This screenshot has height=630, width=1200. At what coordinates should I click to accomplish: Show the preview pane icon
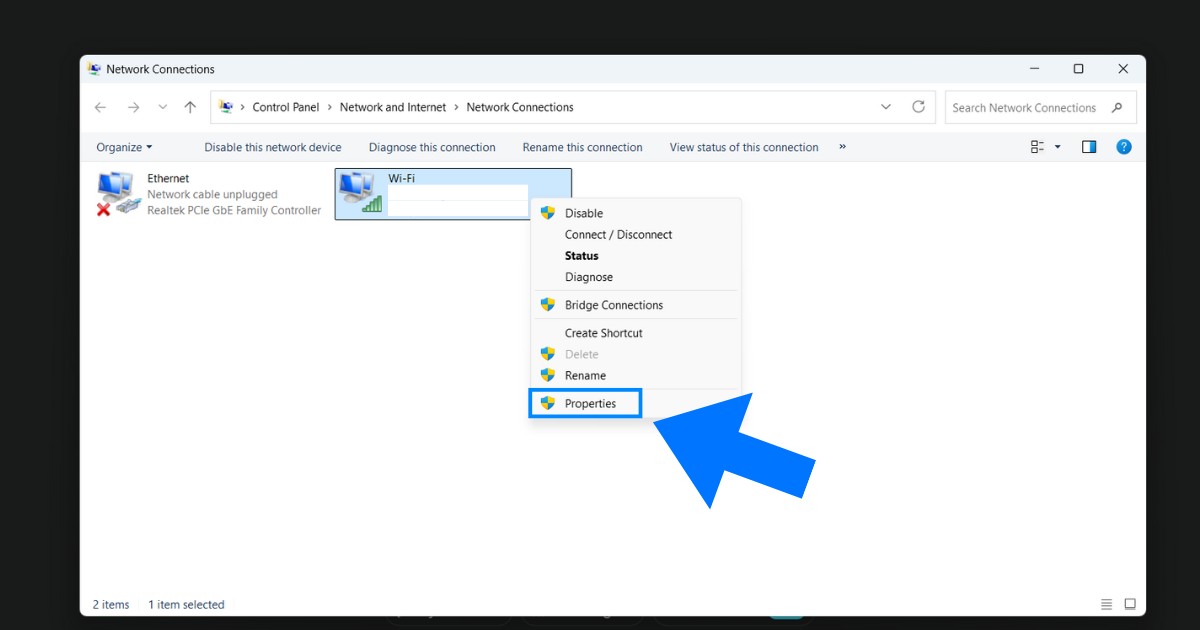(x=1089, y=147)
